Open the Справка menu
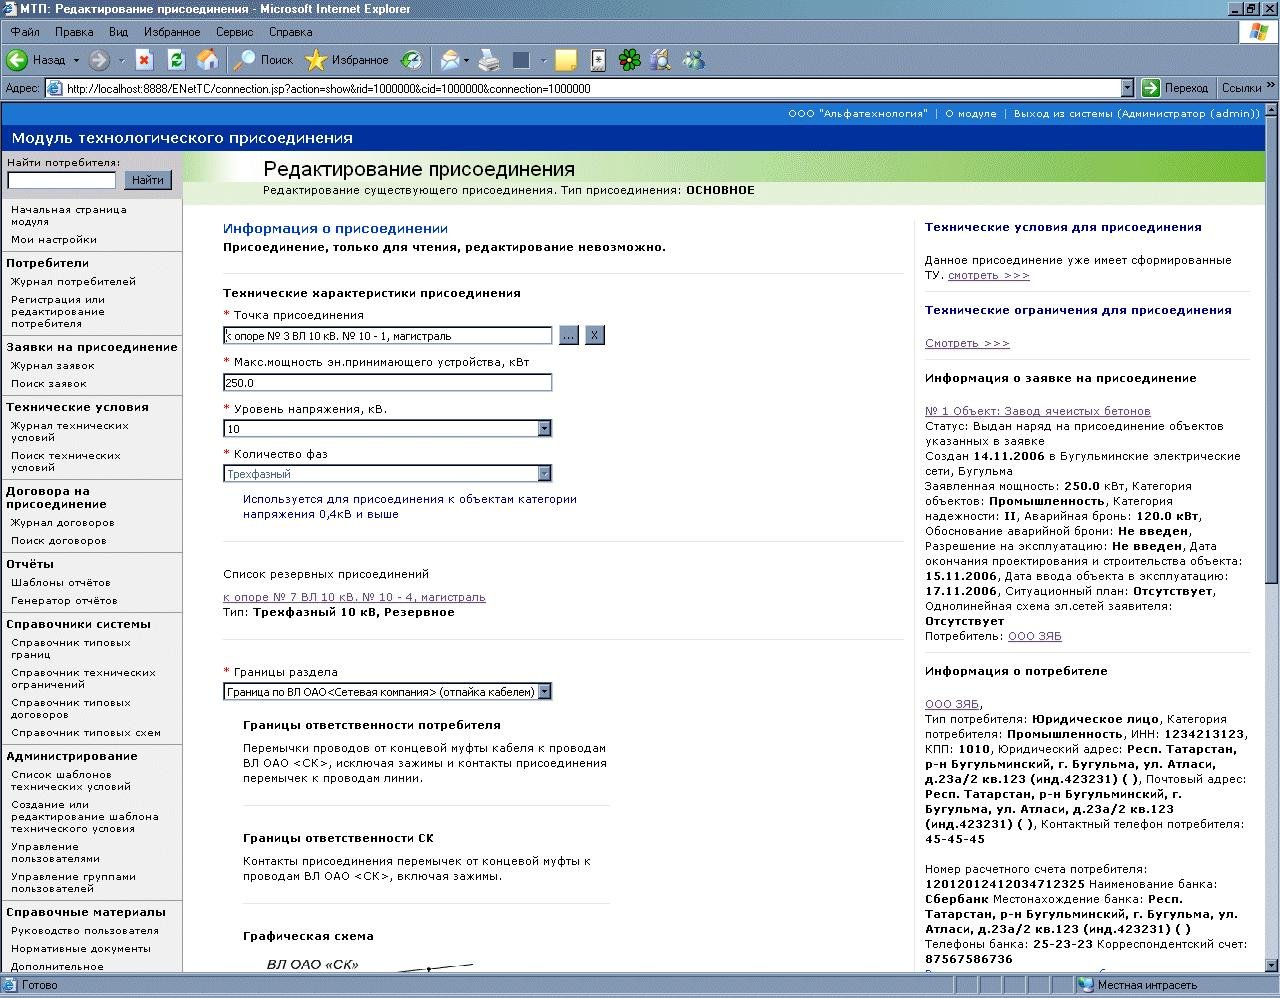 pyautogui.click(x=290, y=32)
